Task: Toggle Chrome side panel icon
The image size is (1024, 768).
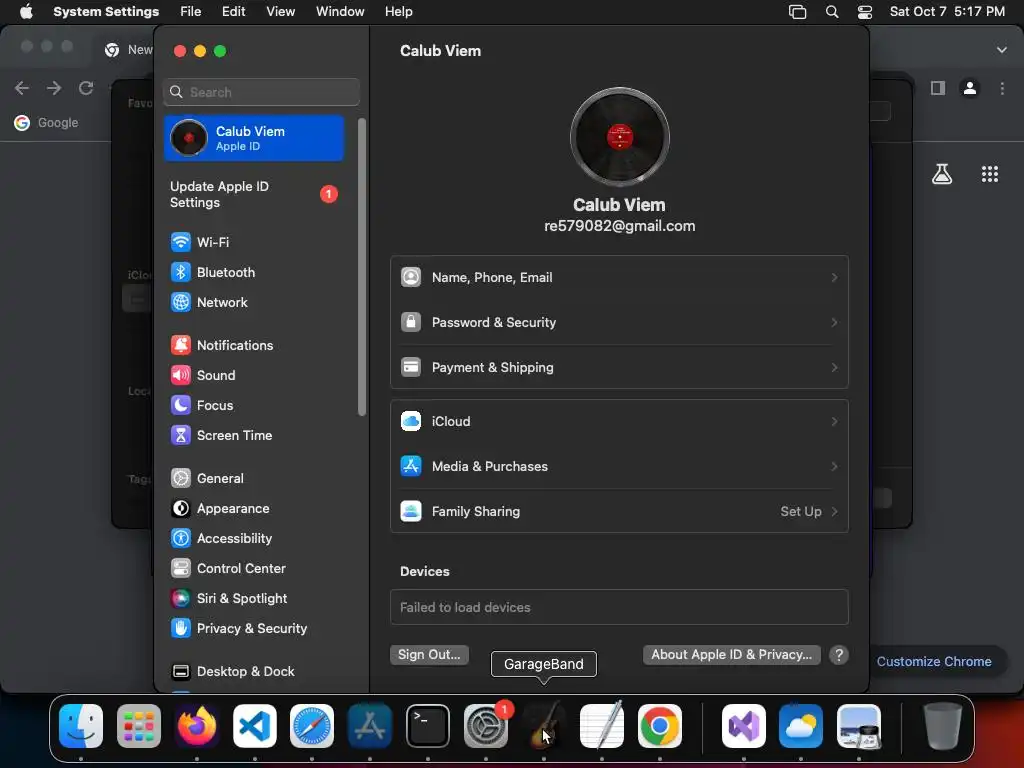Action: pos(938,88)
